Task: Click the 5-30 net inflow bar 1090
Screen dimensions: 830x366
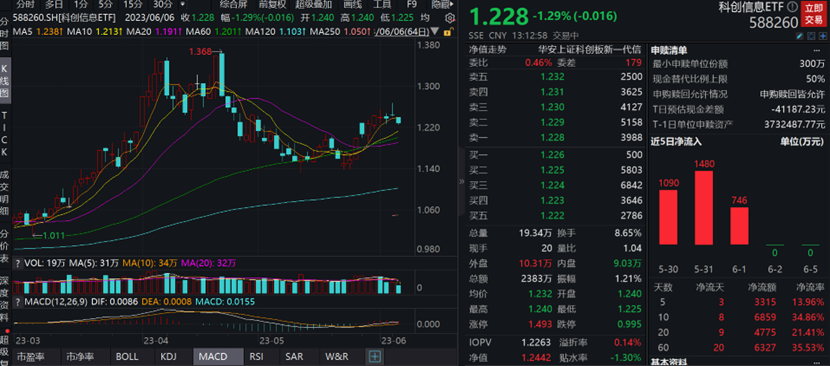Action: coord(669,216)
